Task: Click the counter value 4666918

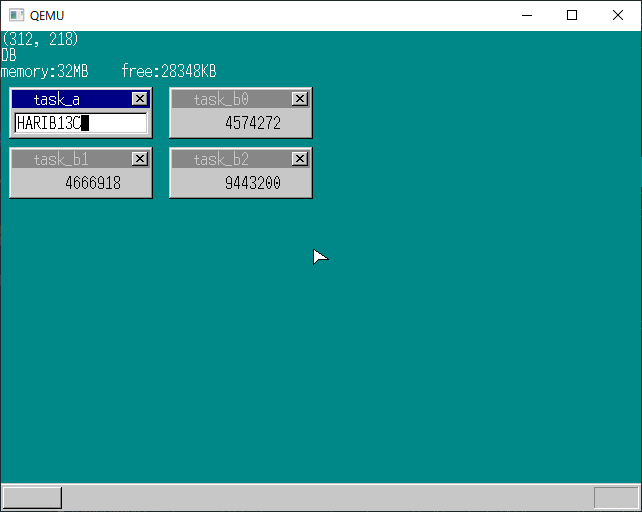Action: (93, 183)
